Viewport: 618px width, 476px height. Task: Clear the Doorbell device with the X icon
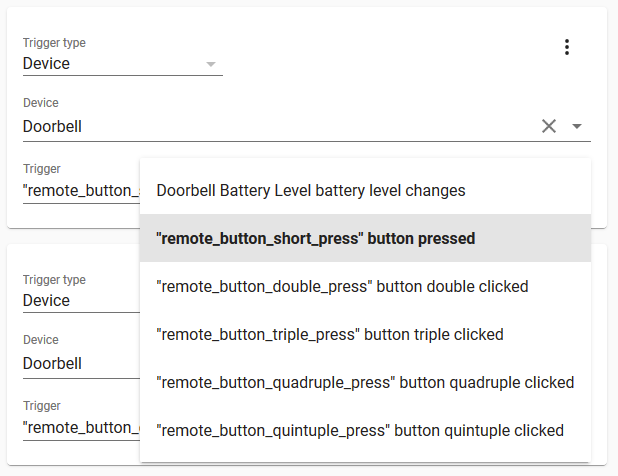coord(549,126)
